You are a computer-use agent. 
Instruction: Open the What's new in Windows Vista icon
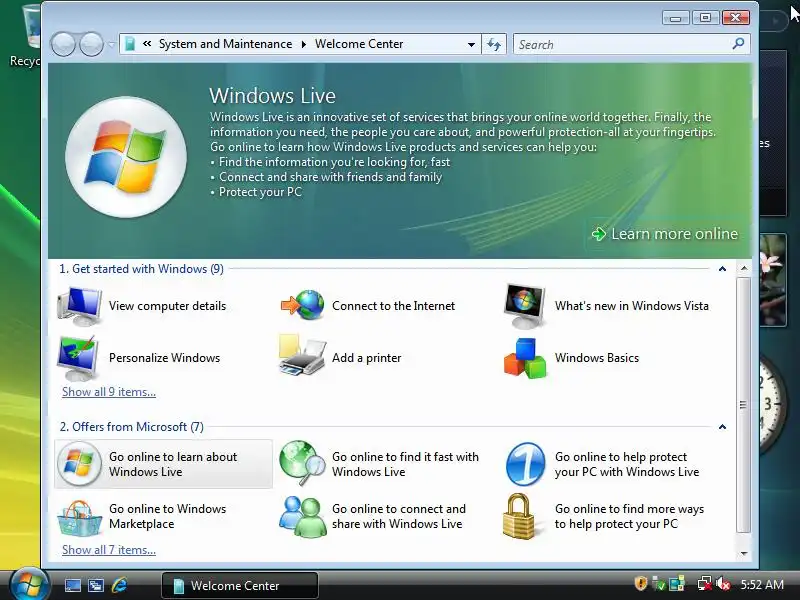524,306
